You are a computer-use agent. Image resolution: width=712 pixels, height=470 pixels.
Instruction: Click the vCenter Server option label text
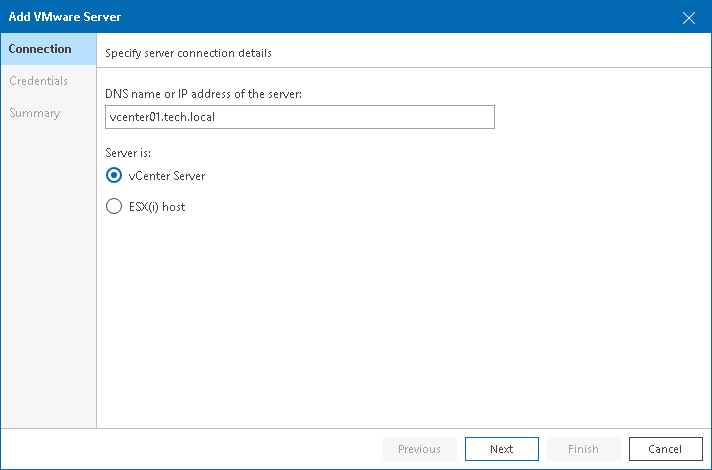click(167, 176)
